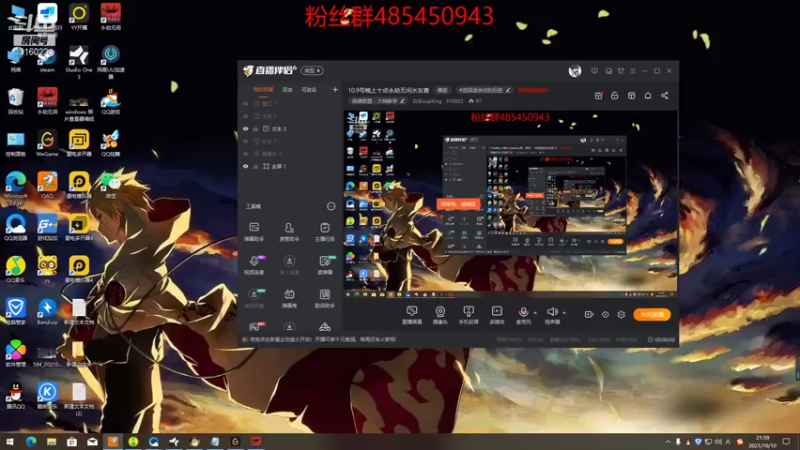Click the taskbar clock showing 21:59
The image size is (800, 450).
point(762,441)
